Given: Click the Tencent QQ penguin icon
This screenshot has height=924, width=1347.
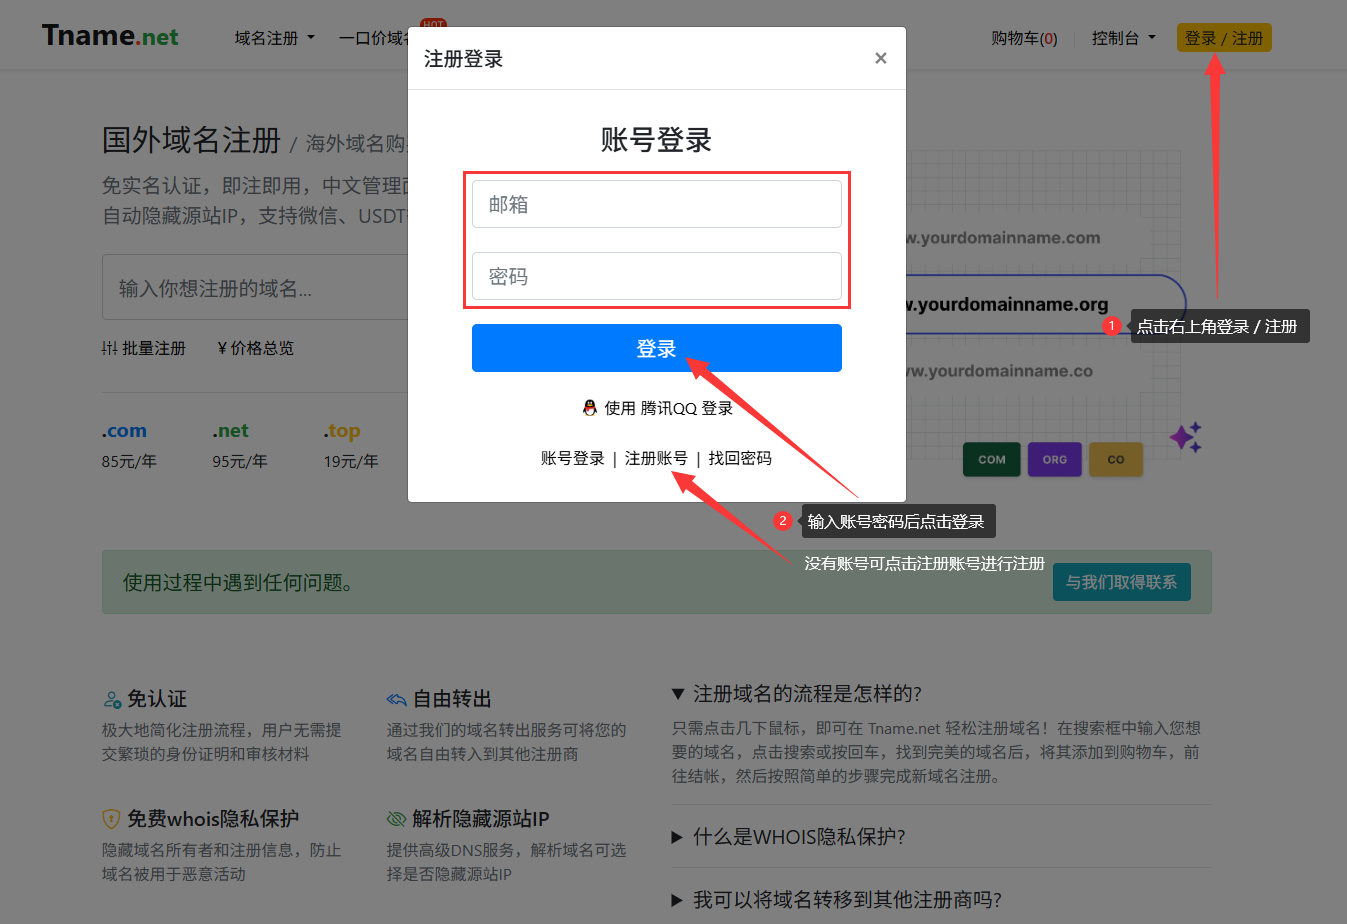Looking at the screenshot, I should tap(590, 408).
